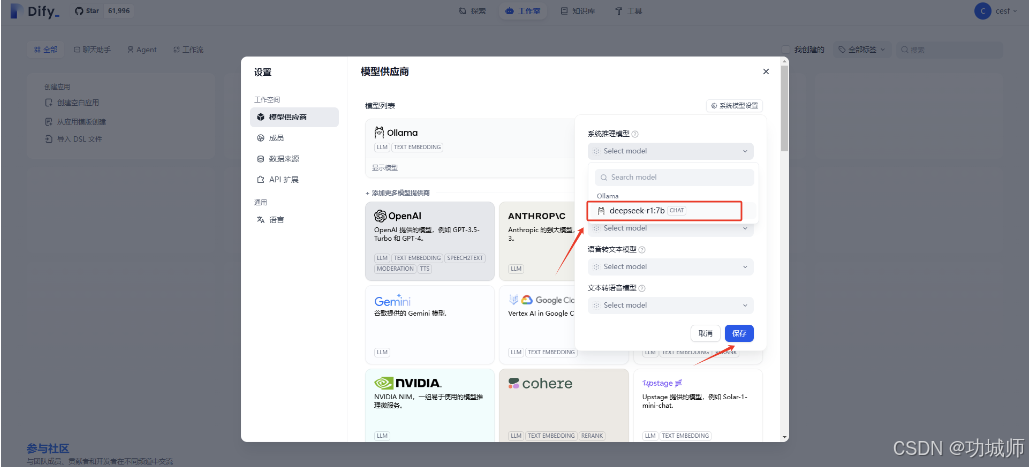This screenshot has height=467, width=1029.
Task: Click the settings dialog vertical scrollbar
Action: click(x=784, y=108)
